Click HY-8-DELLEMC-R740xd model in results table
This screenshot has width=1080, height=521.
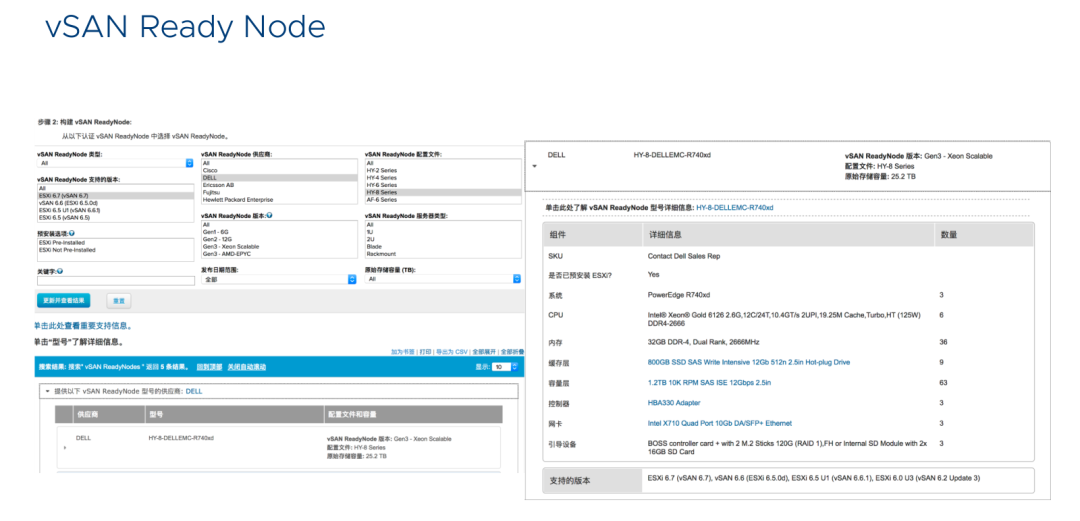coord(181,438)
